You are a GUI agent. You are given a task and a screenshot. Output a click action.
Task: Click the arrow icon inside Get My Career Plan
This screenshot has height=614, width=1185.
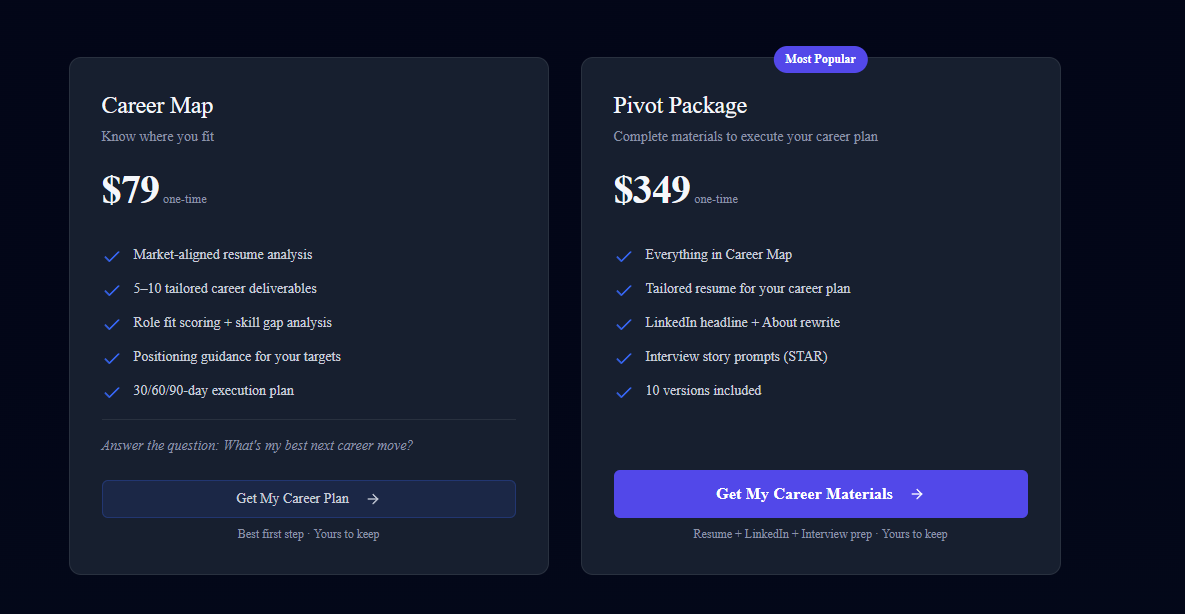point(372,498)
